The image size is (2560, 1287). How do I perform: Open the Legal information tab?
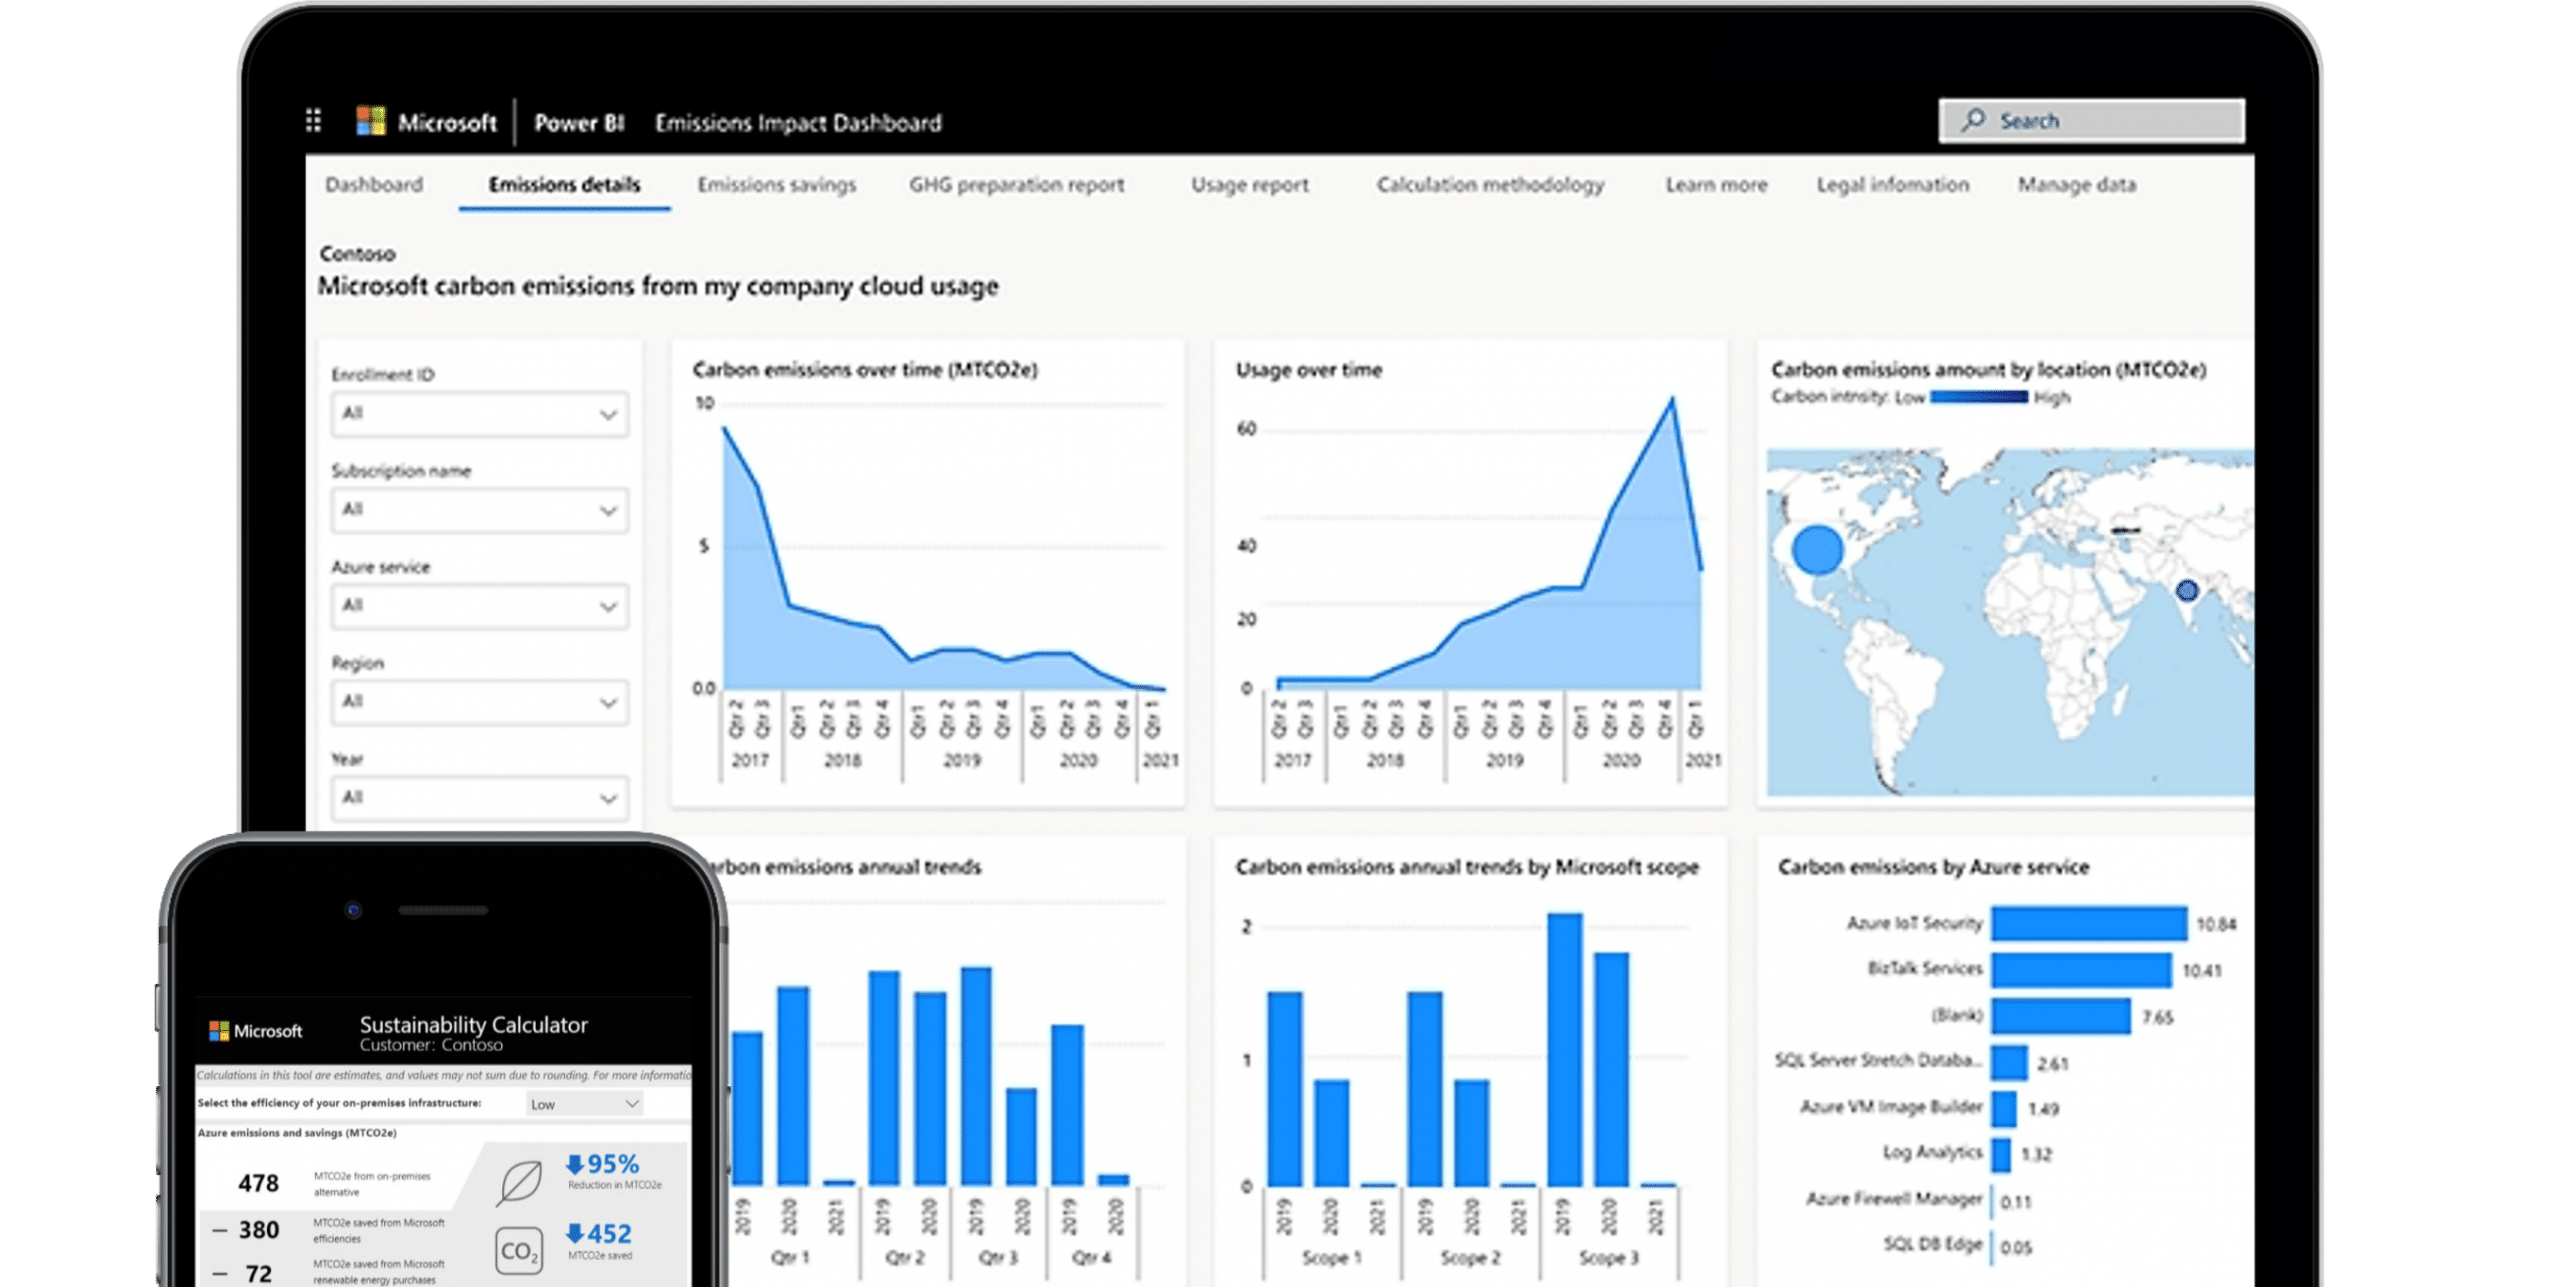(x=1892, y=185)
